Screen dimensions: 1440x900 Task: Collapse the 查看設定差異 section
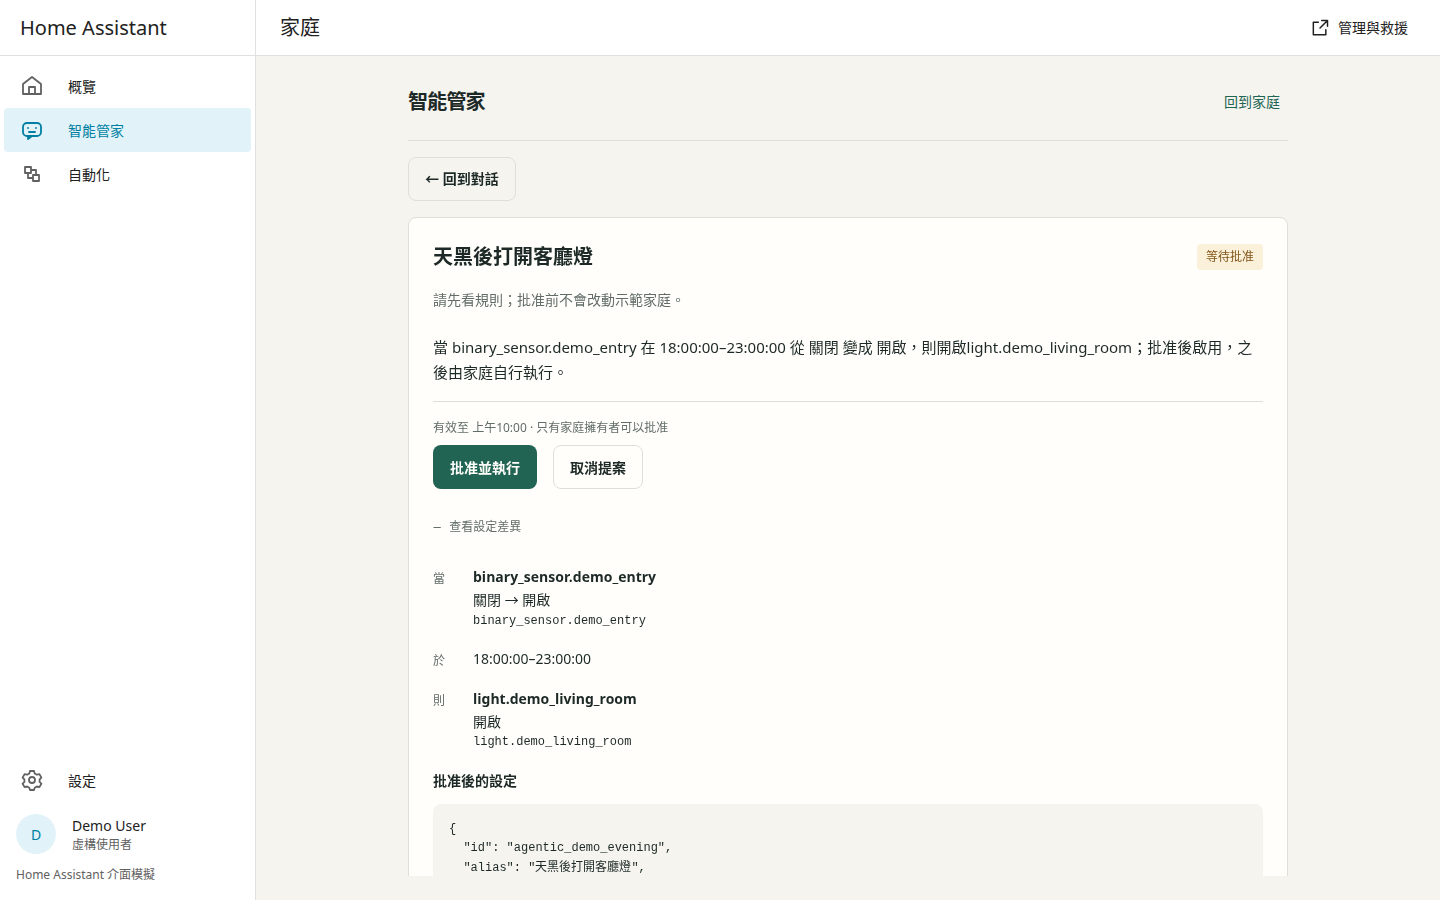tap(477, 526)
